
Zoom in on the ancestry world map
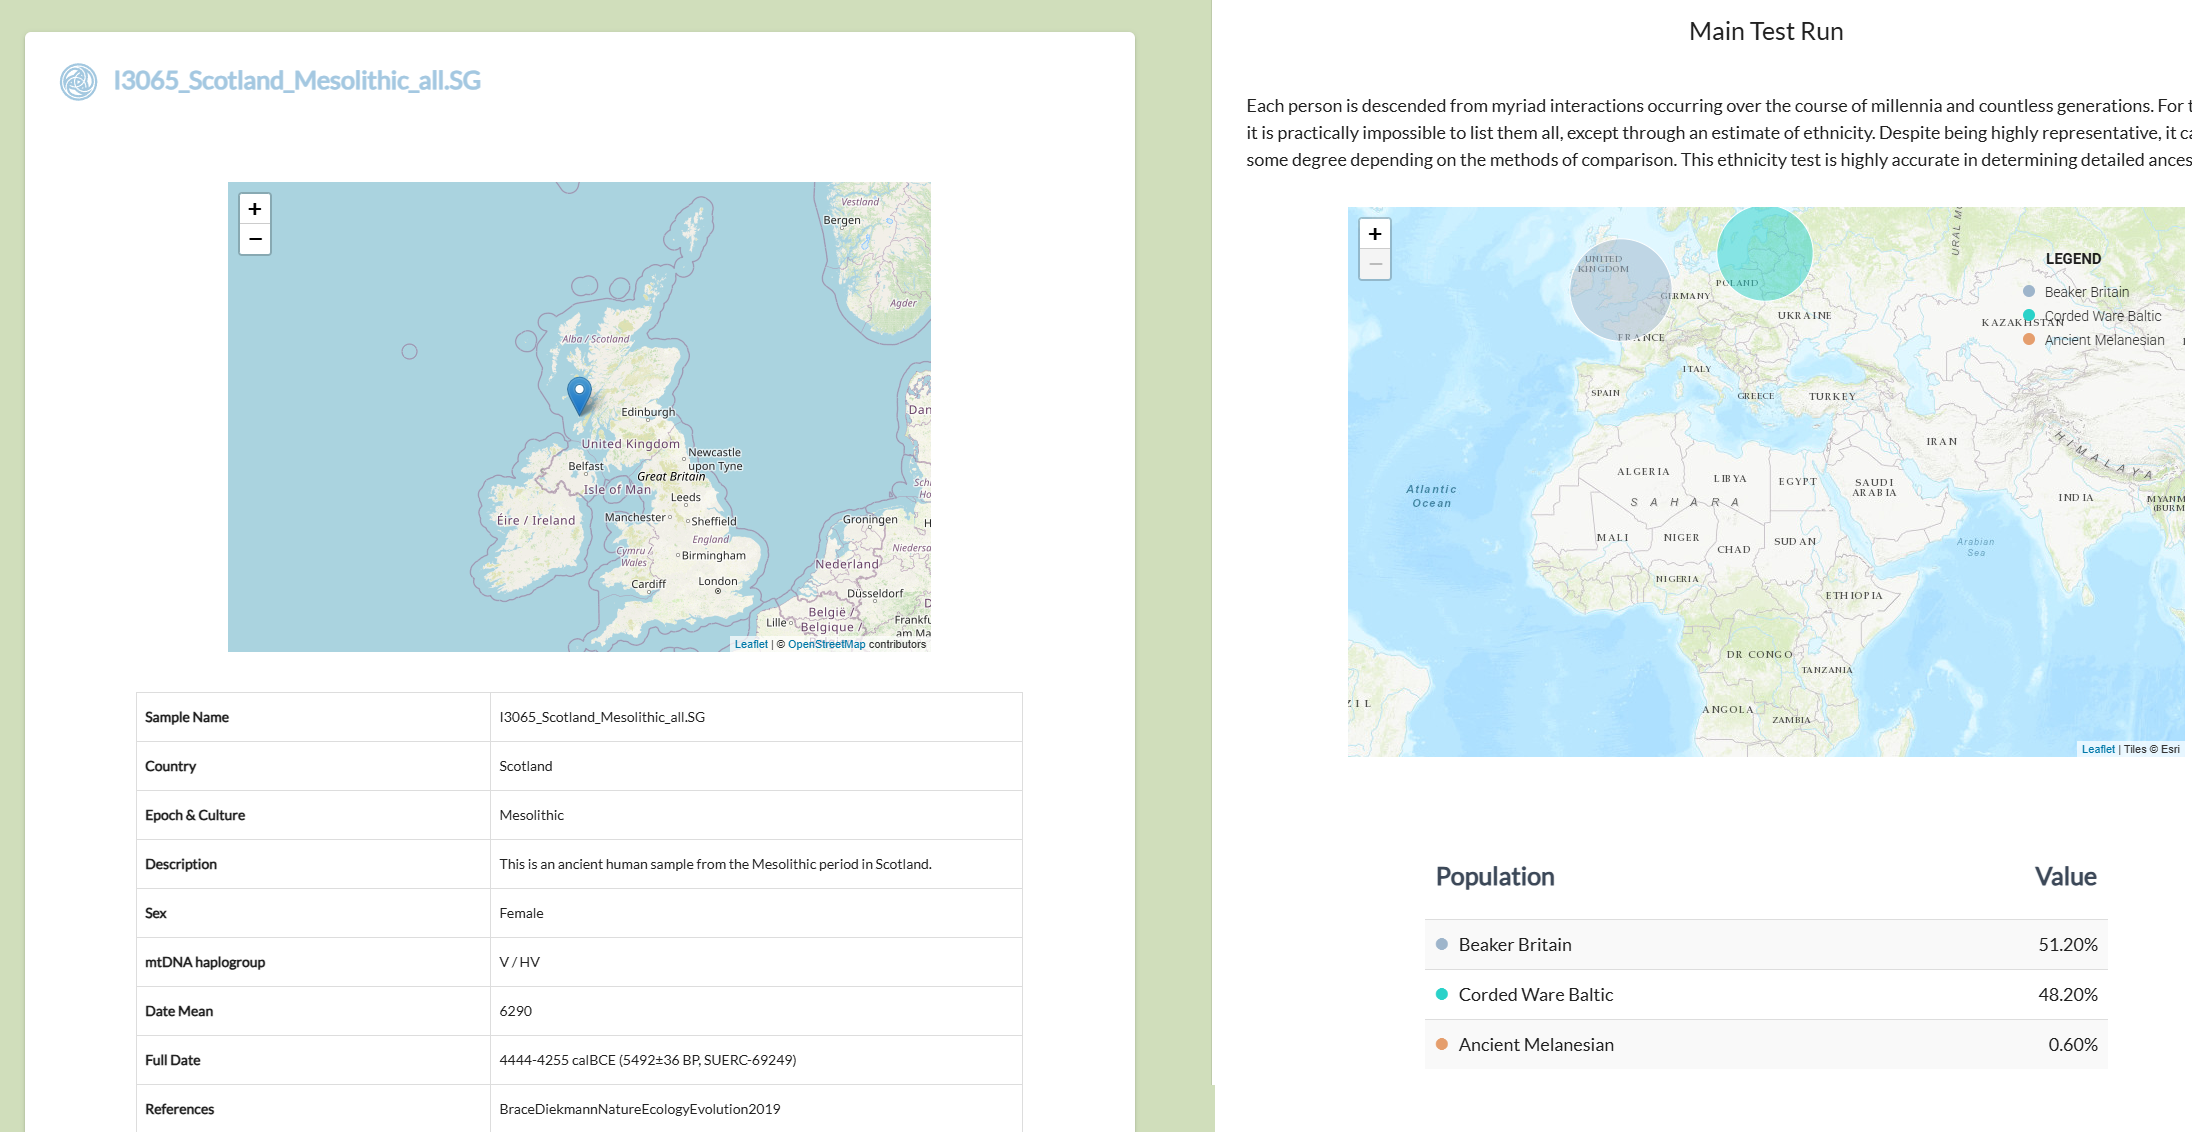click(x=1375, y=234)
